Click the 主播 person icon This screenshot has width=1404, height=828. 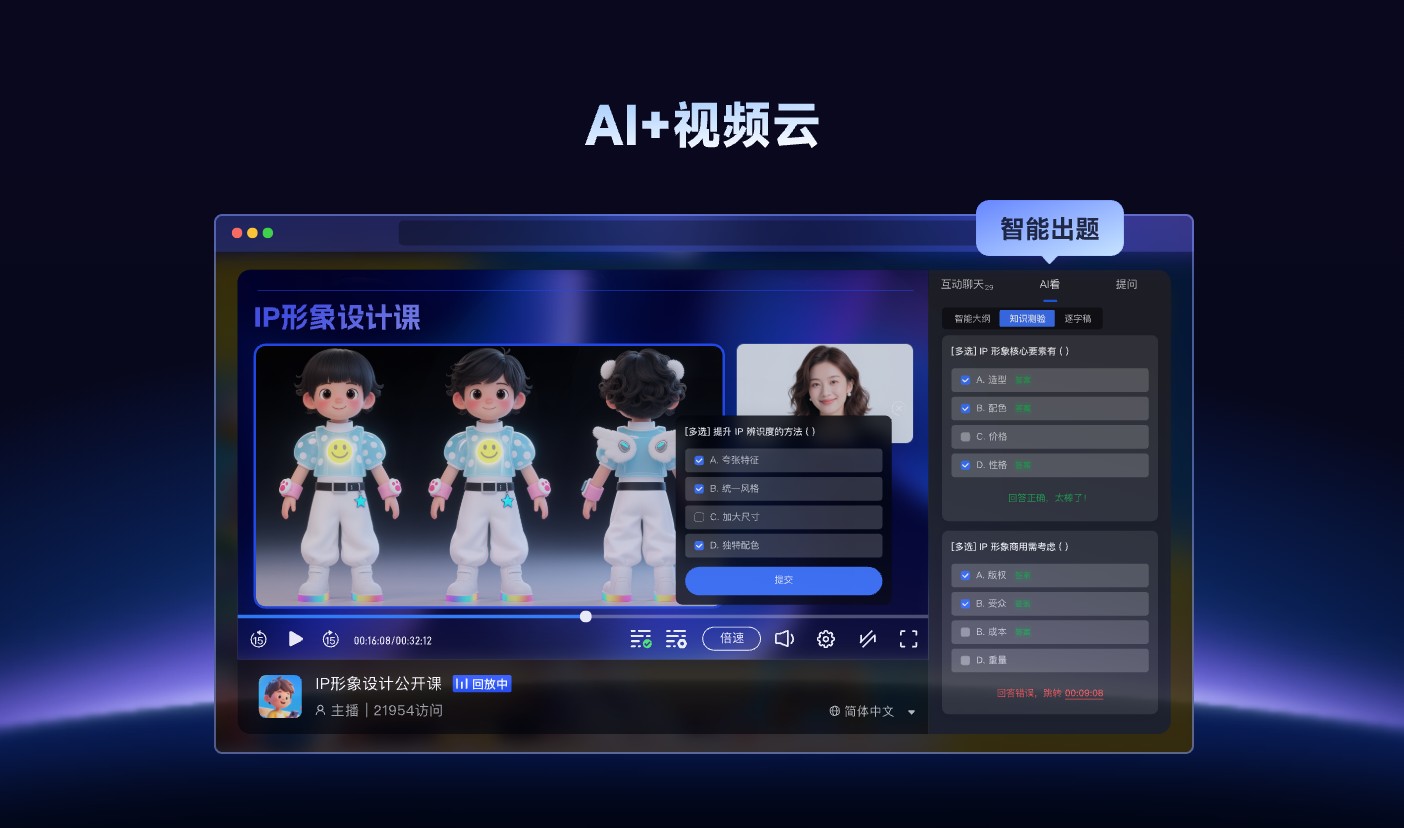pos(320,710)
